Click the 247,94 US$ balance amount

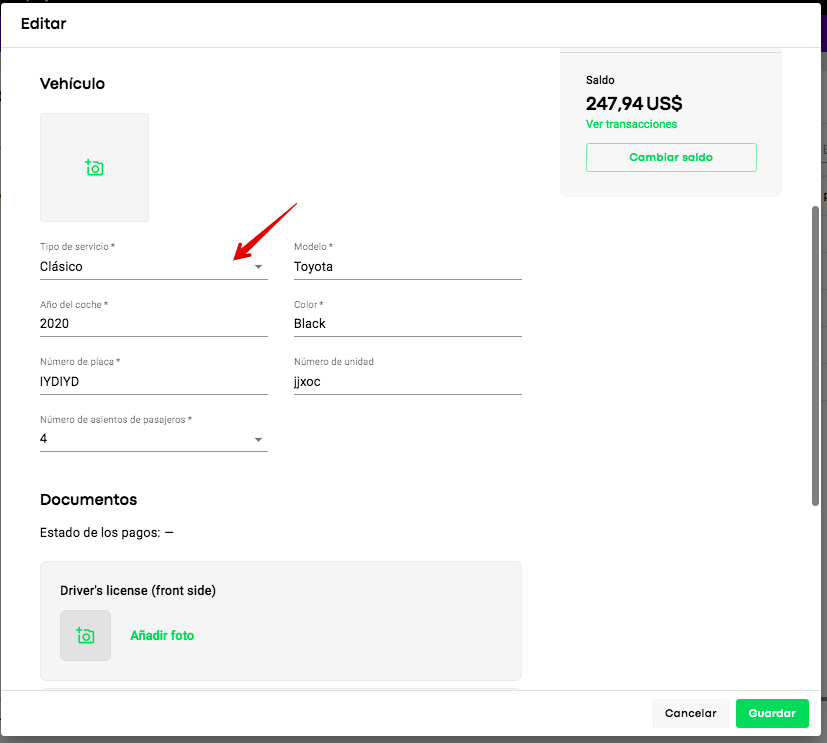(x=634, y=103)
